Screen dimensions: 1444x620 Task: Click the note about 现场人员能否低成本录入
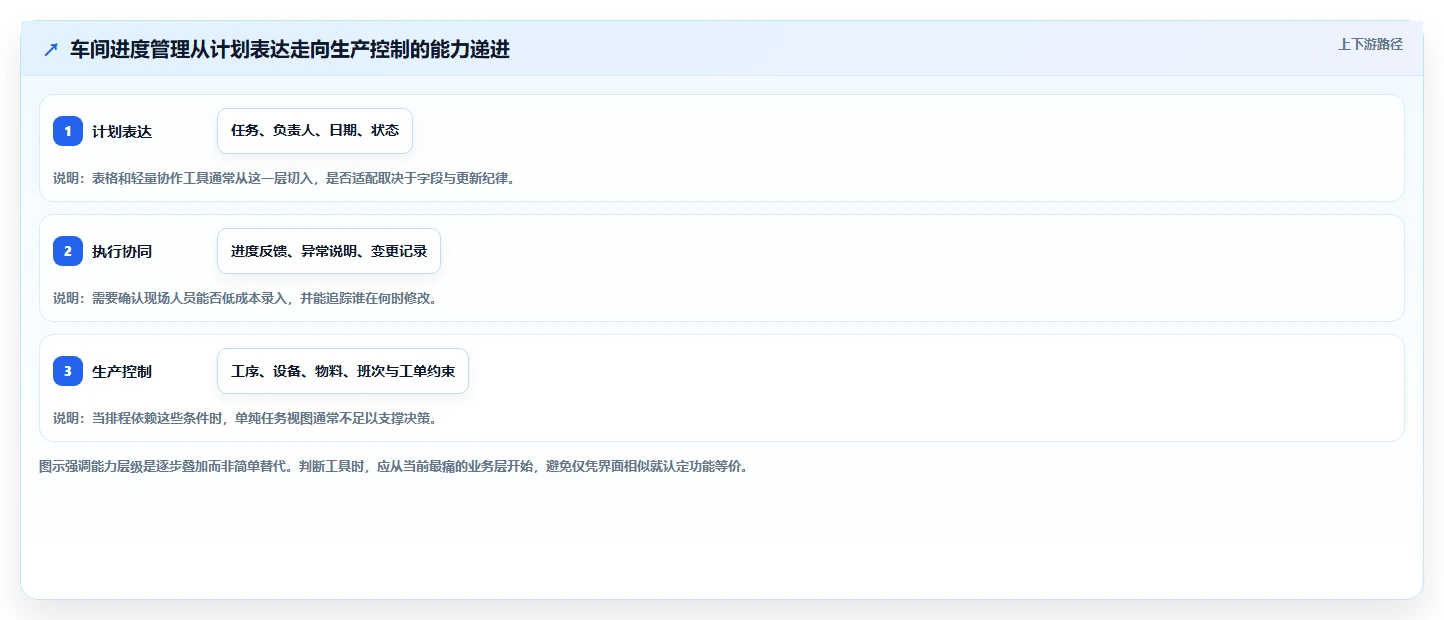click(x=245, y=298)
